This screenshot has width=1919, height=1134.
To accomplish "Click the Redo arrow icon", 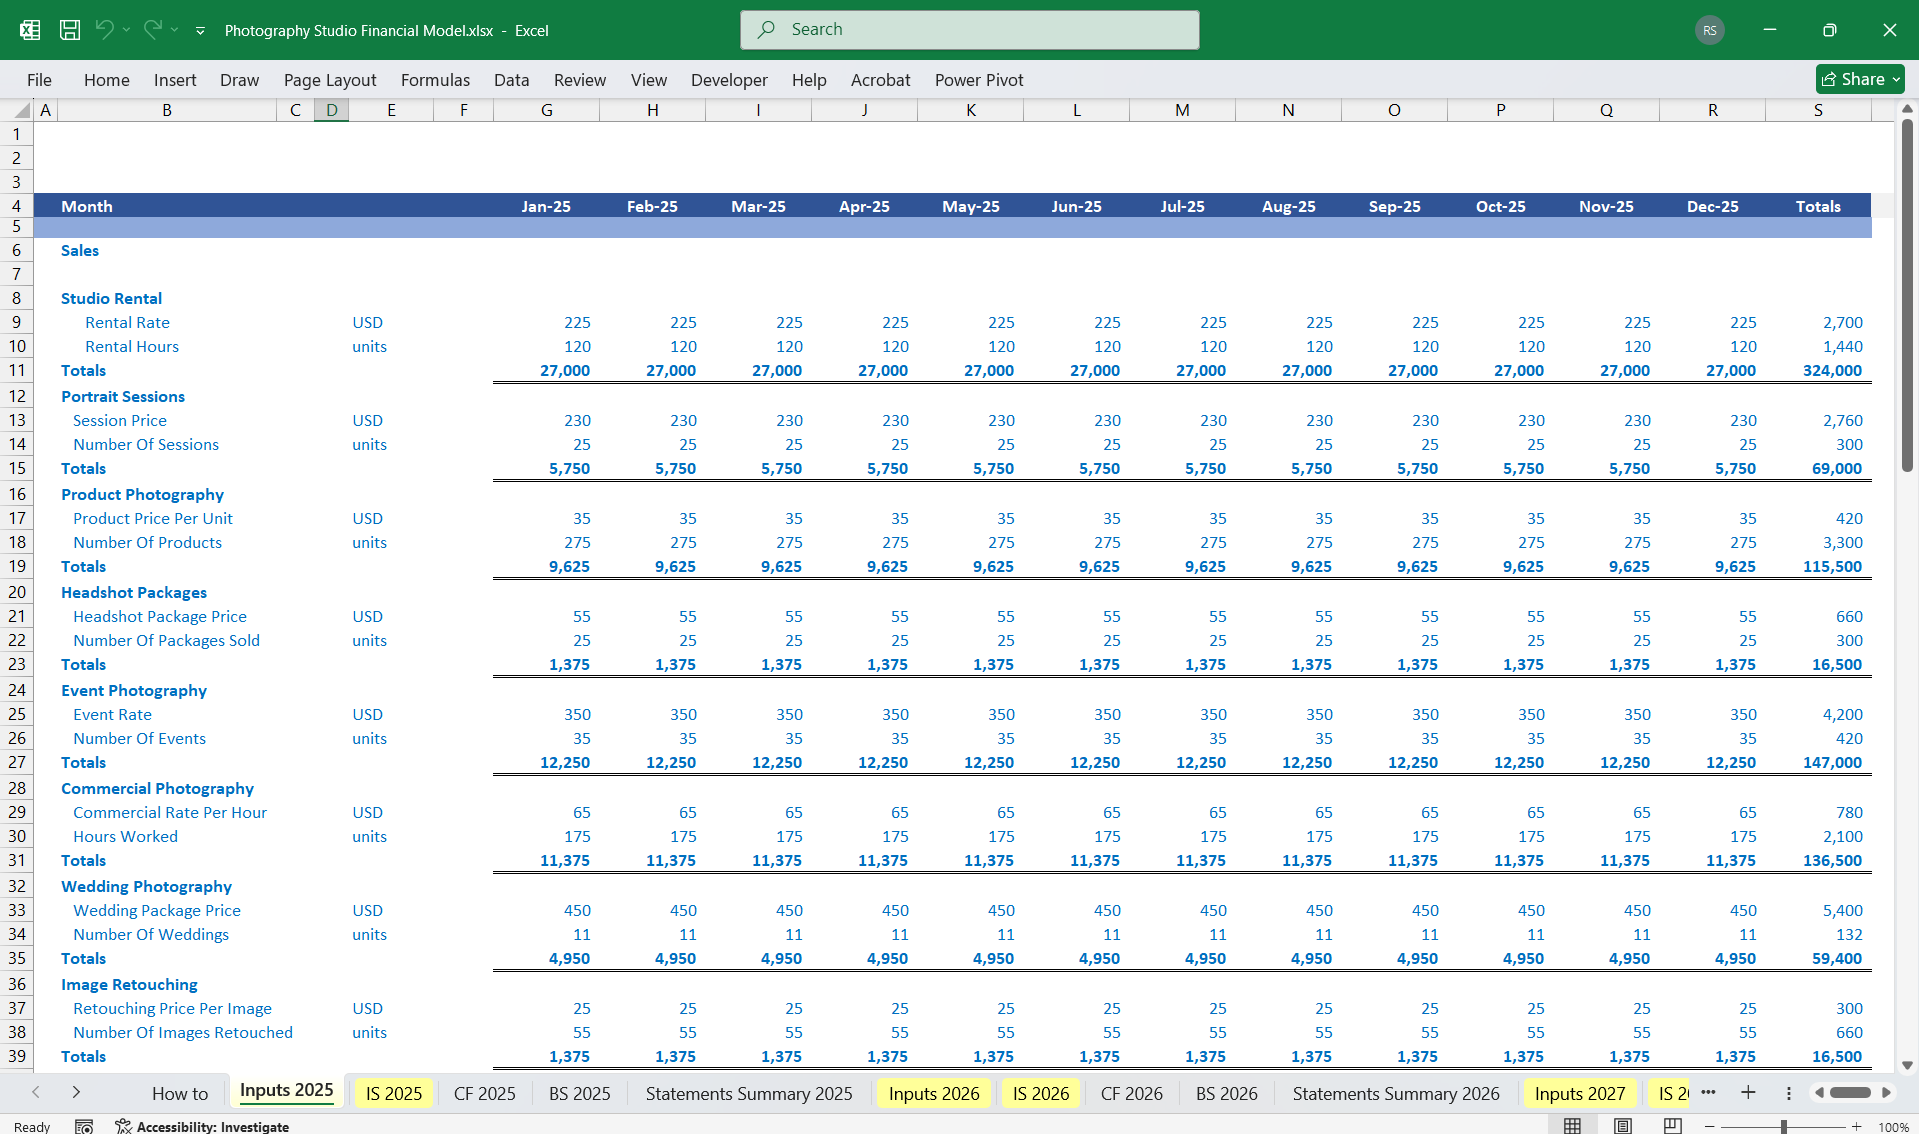I will (152, 30).
